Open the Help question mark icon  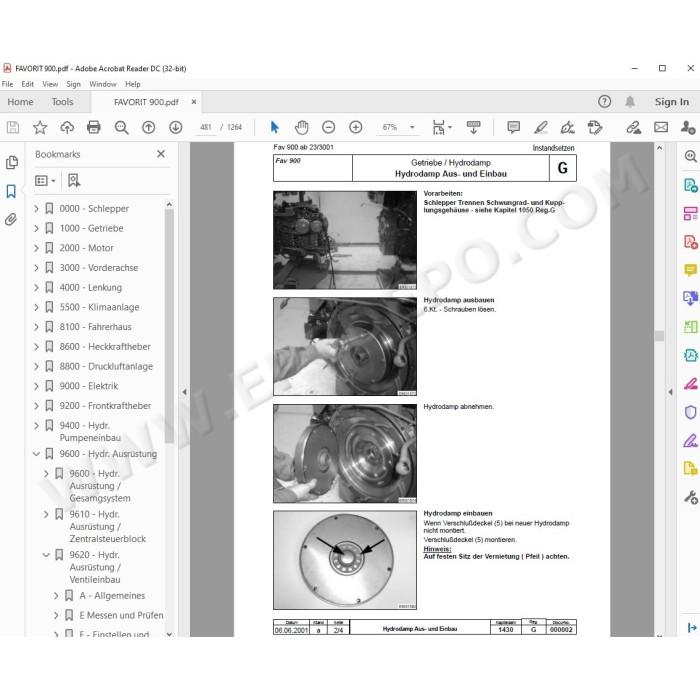click(604, 102)
